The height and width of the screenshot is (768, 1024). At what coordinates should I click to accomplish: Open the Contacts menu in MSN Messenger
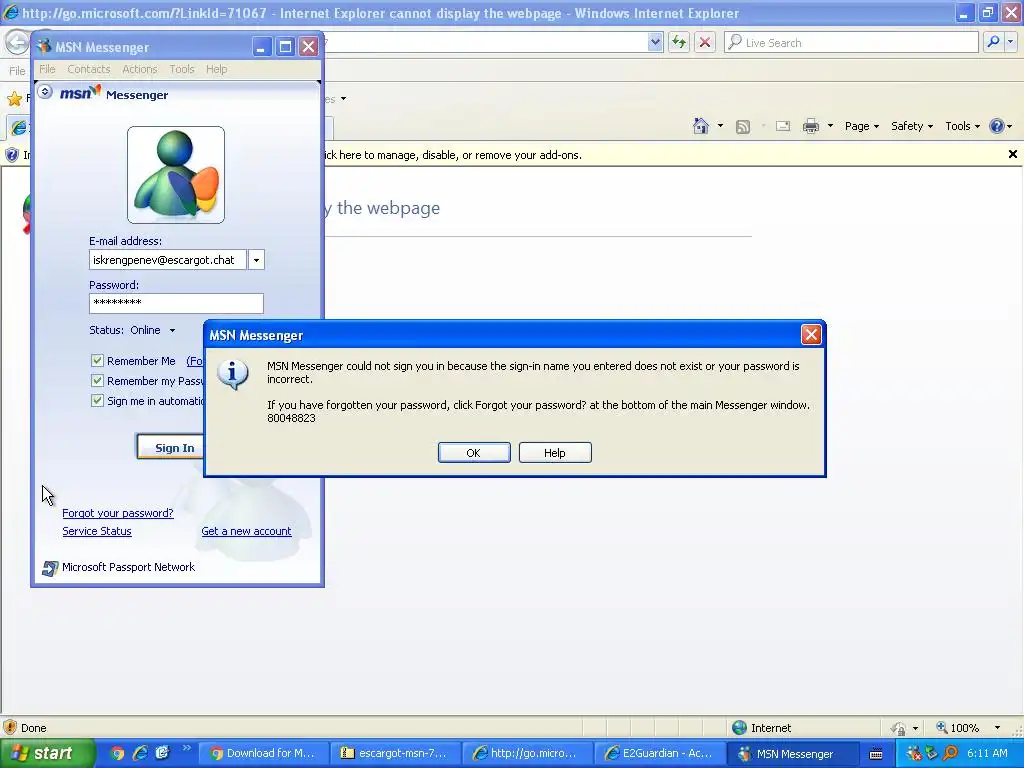point(89,69)
